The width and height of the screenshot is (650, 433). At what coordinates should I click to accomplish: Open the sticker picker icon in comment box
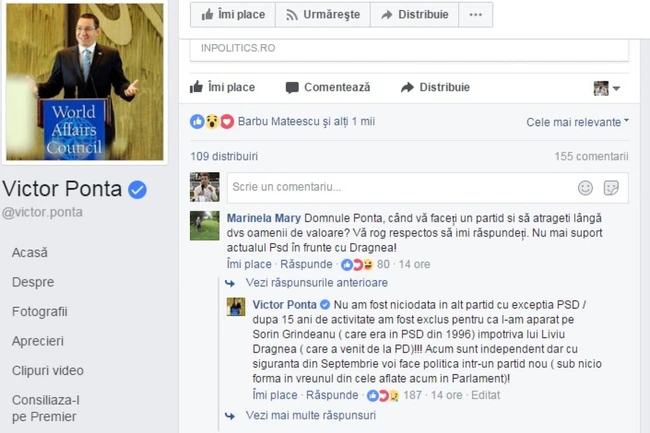click(611, 188)
